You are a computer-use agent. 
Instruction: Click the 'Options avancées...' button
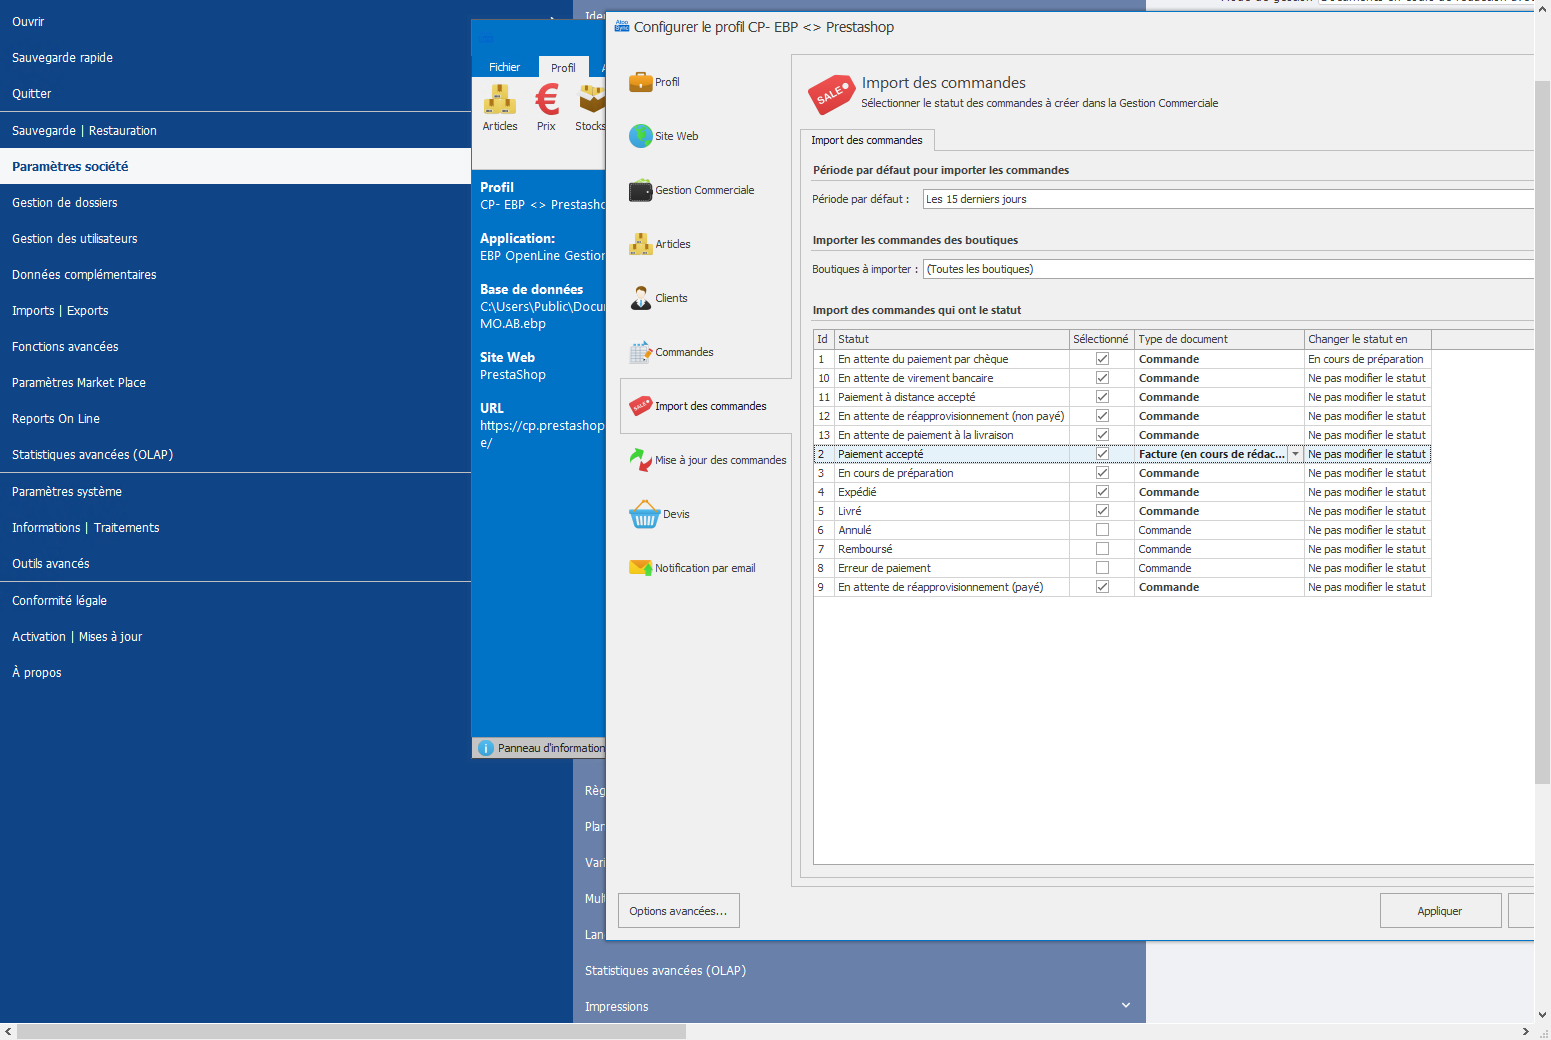point(679,911)
